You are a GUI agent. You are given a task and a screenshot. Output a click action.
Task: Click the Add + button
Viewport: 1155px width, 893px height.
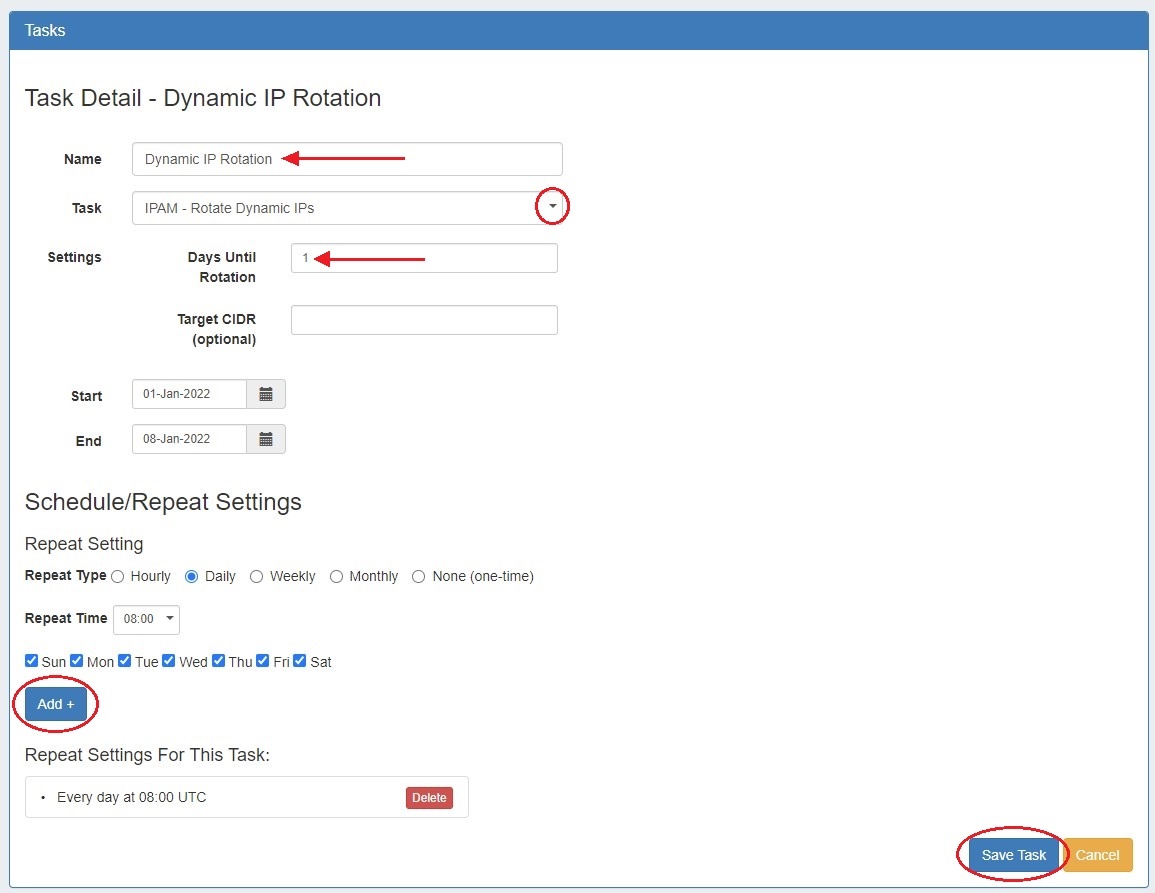[x=56, y=704]
